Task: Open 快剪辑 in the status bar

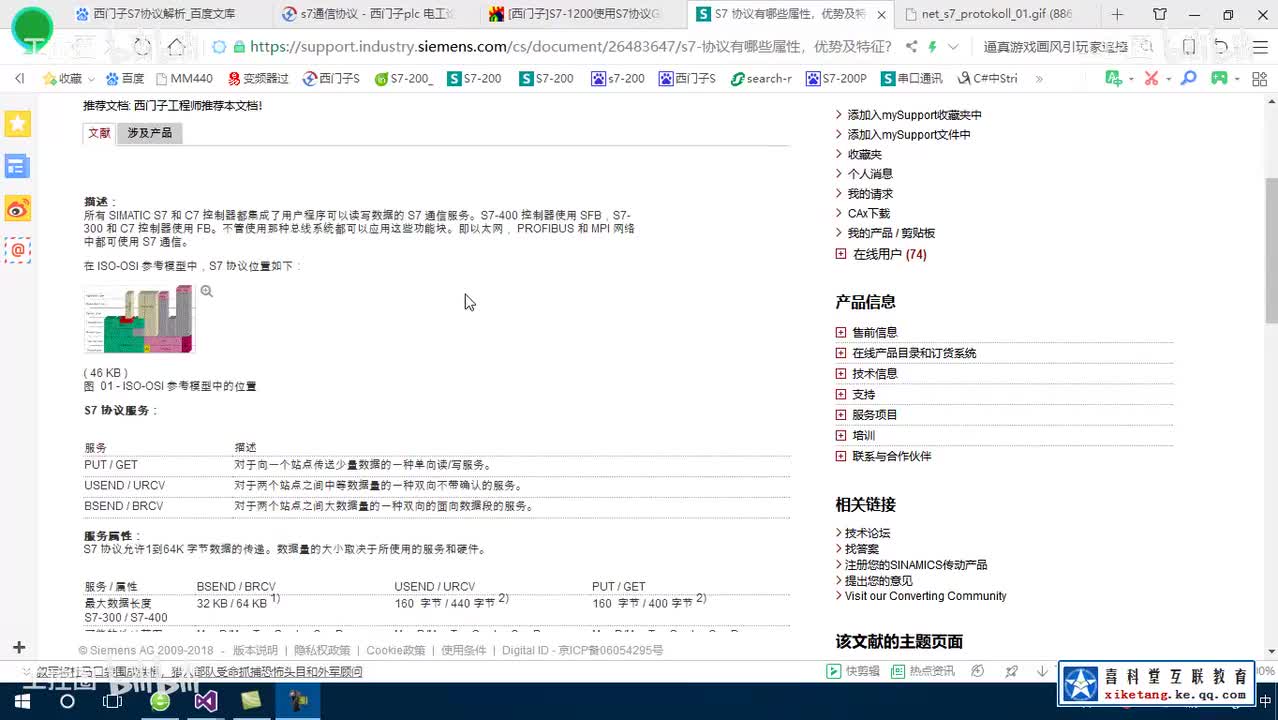Action: coord(853,671)
